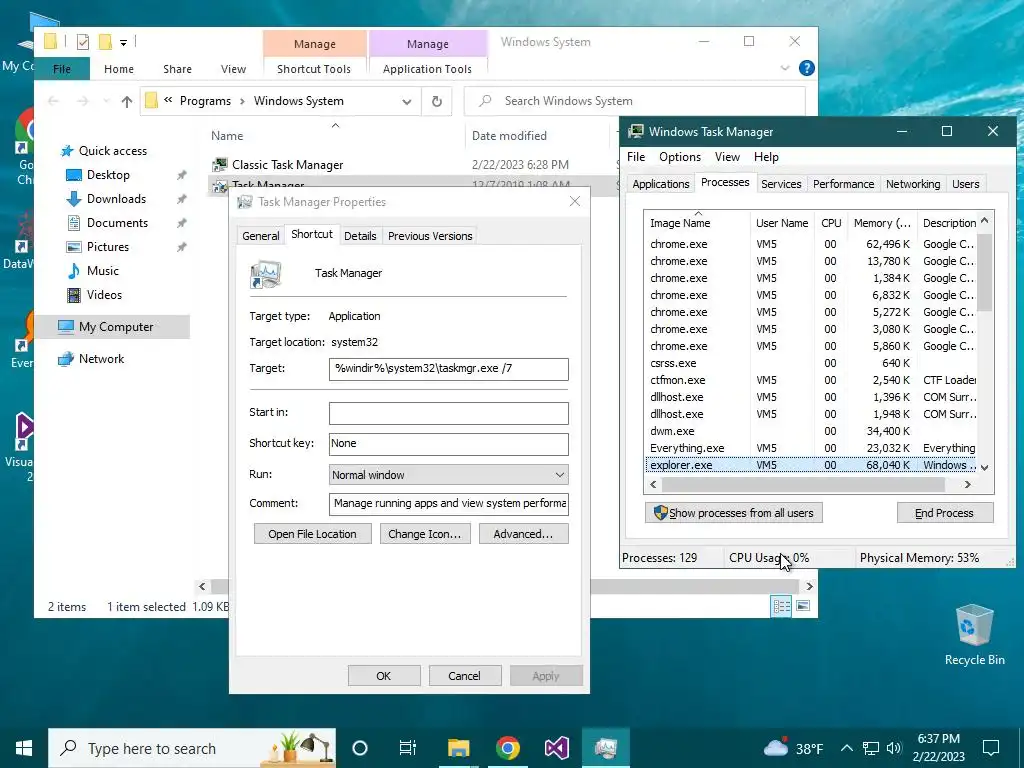Viewport: 1024px width, 768px height.
Task: Sort processes by the CPU column header
Action: click(831, 223)
